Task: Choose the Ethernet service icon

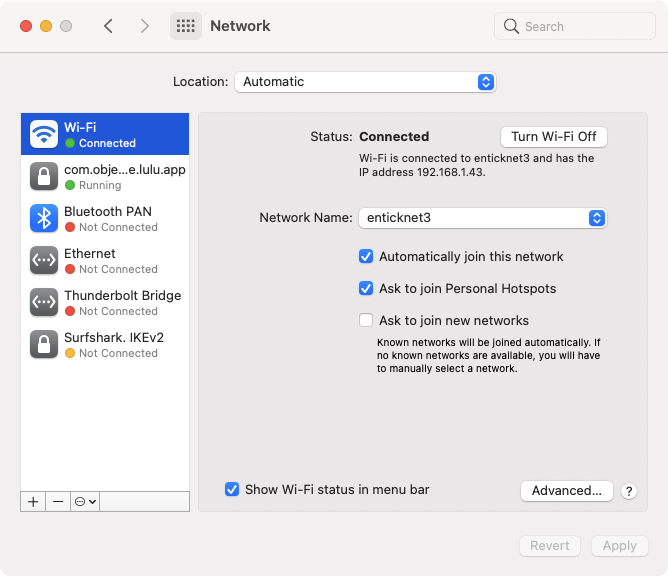Action: 44,260
